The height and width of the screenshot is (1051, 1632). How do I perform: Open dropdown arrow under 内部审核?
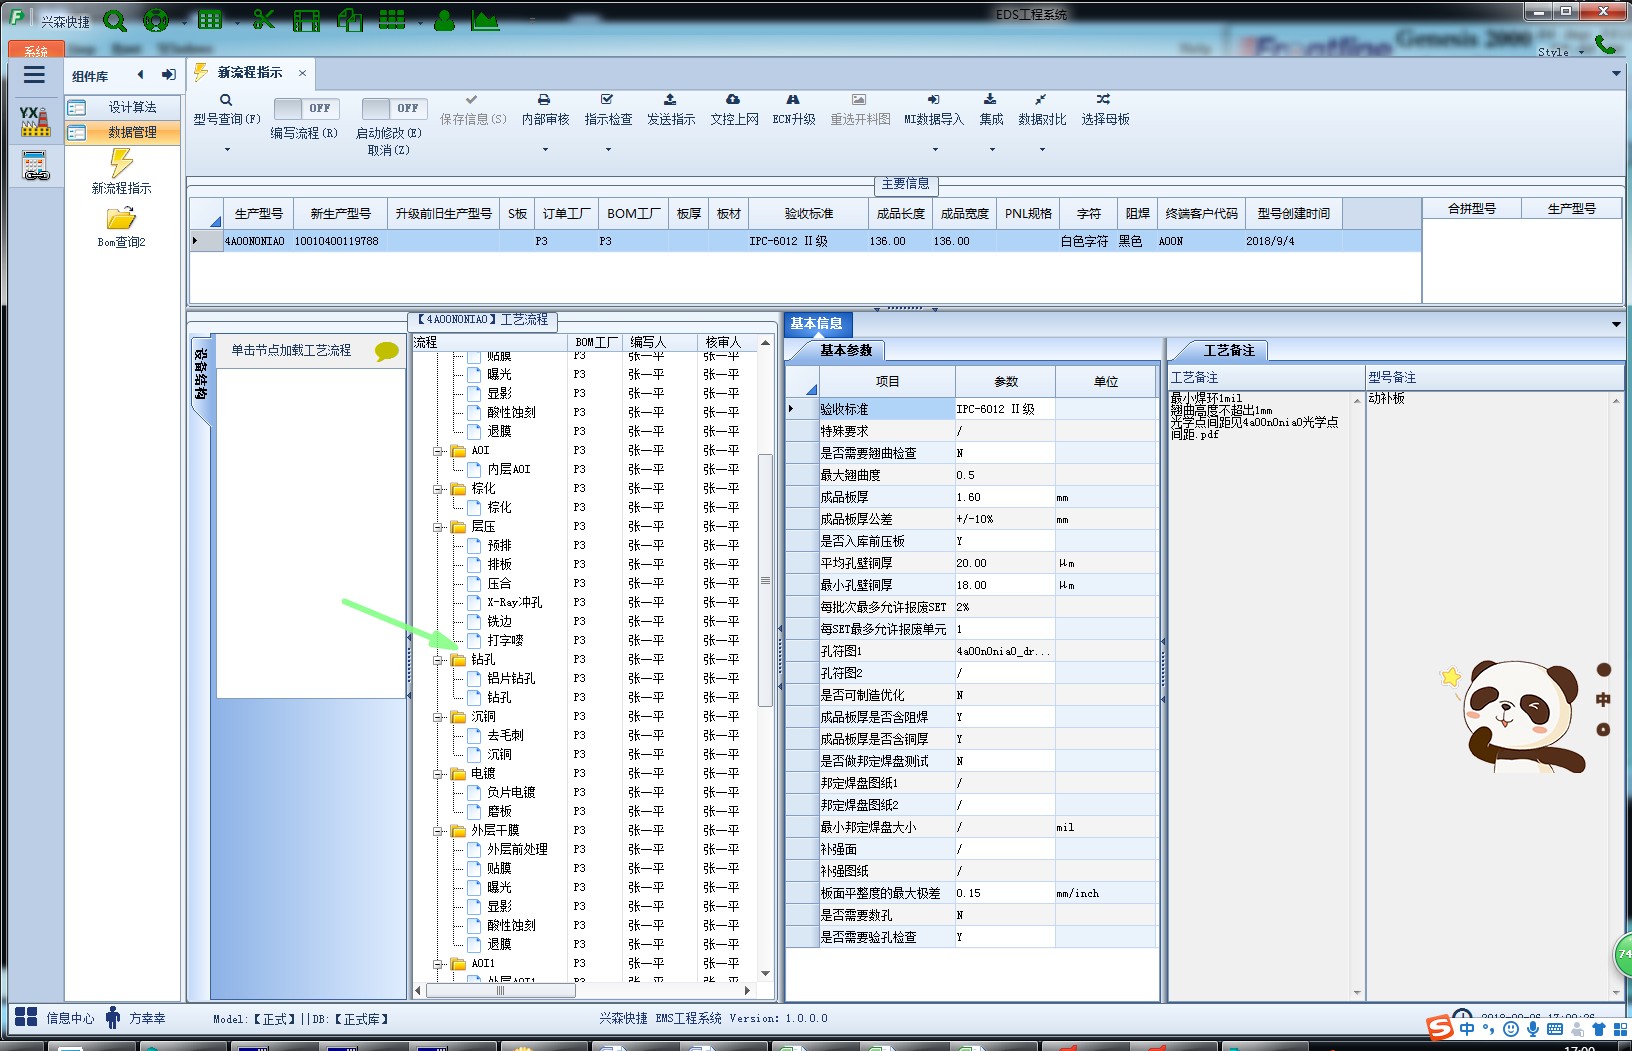[545, 150]
